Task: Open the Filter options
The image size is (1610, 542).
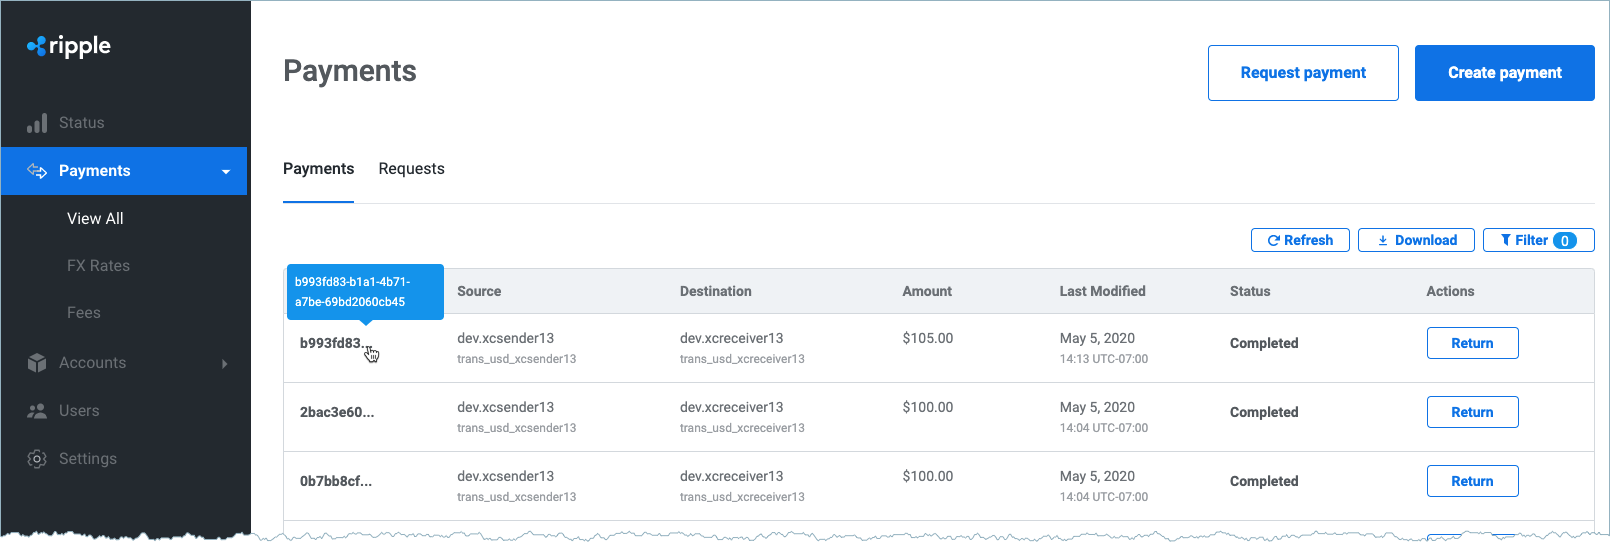Action: coord(1528,241)
